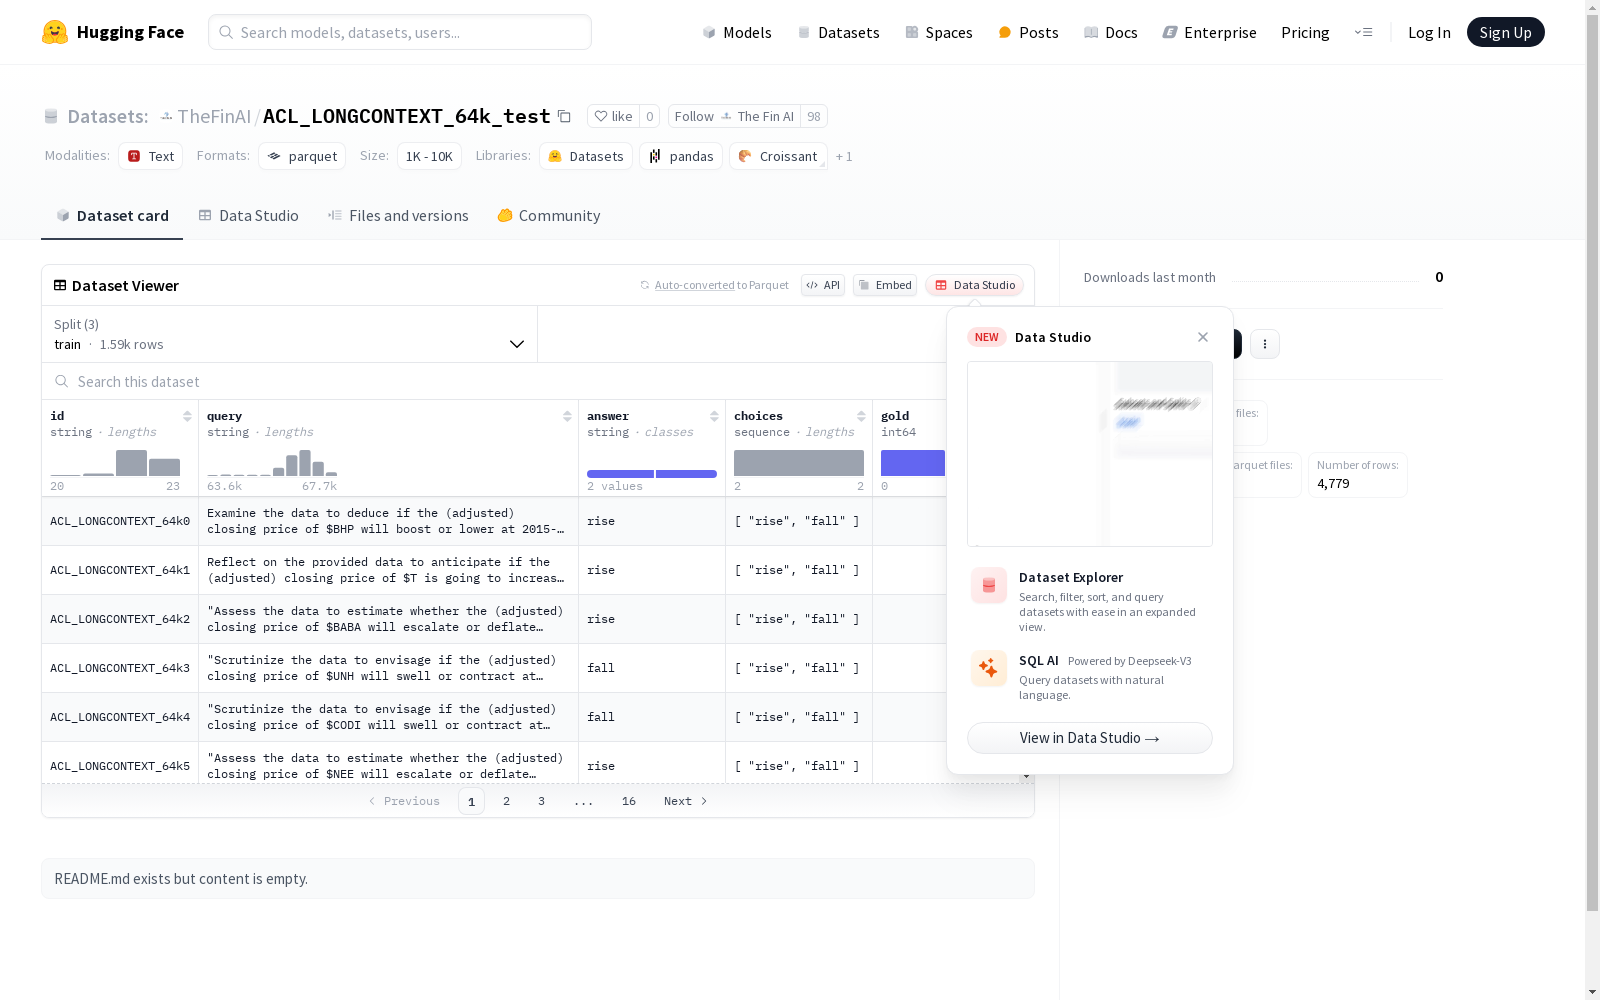Select the Text modality tag
This screenshot has width=1600, height=1000.
pos(151,156)
